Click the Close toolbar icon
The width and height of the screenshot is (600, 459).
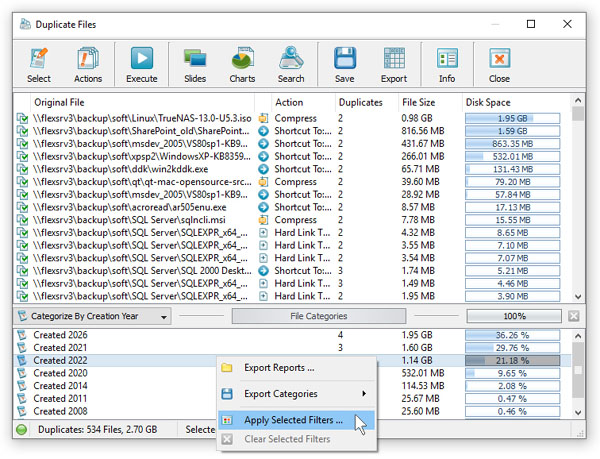499,58
